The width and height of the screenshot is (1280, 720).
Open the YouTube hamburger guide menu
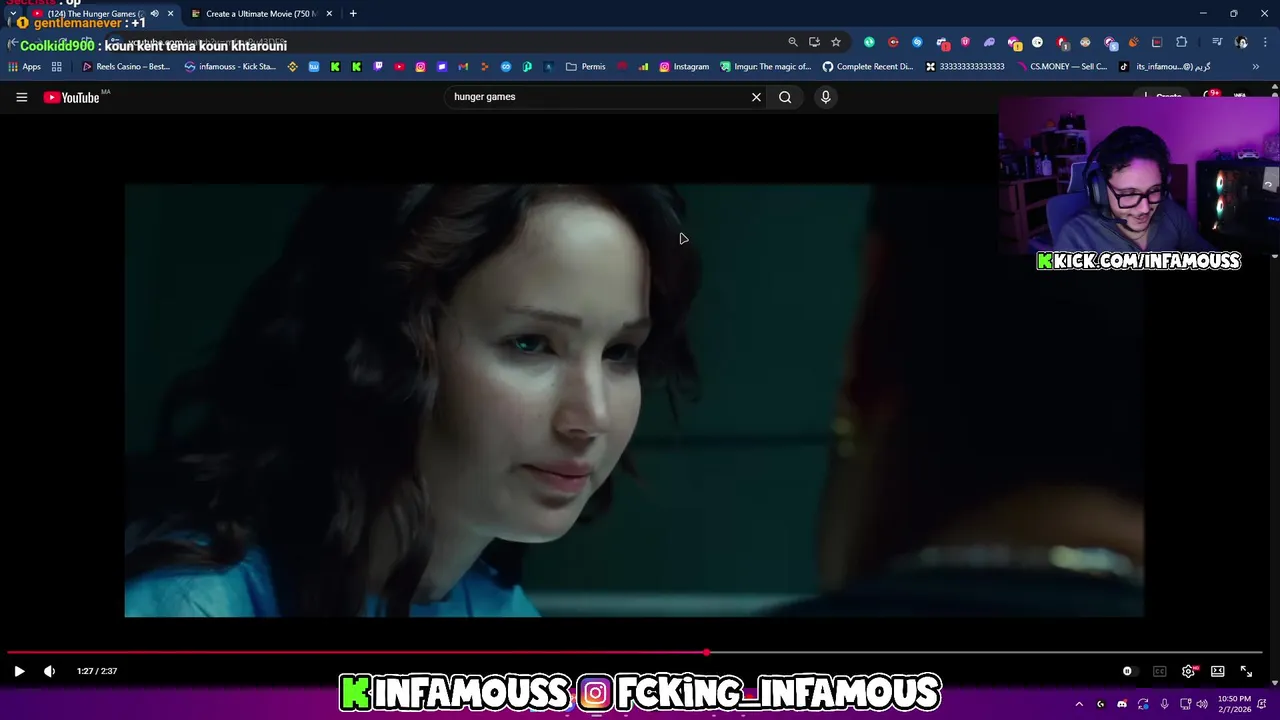point(21,97)
